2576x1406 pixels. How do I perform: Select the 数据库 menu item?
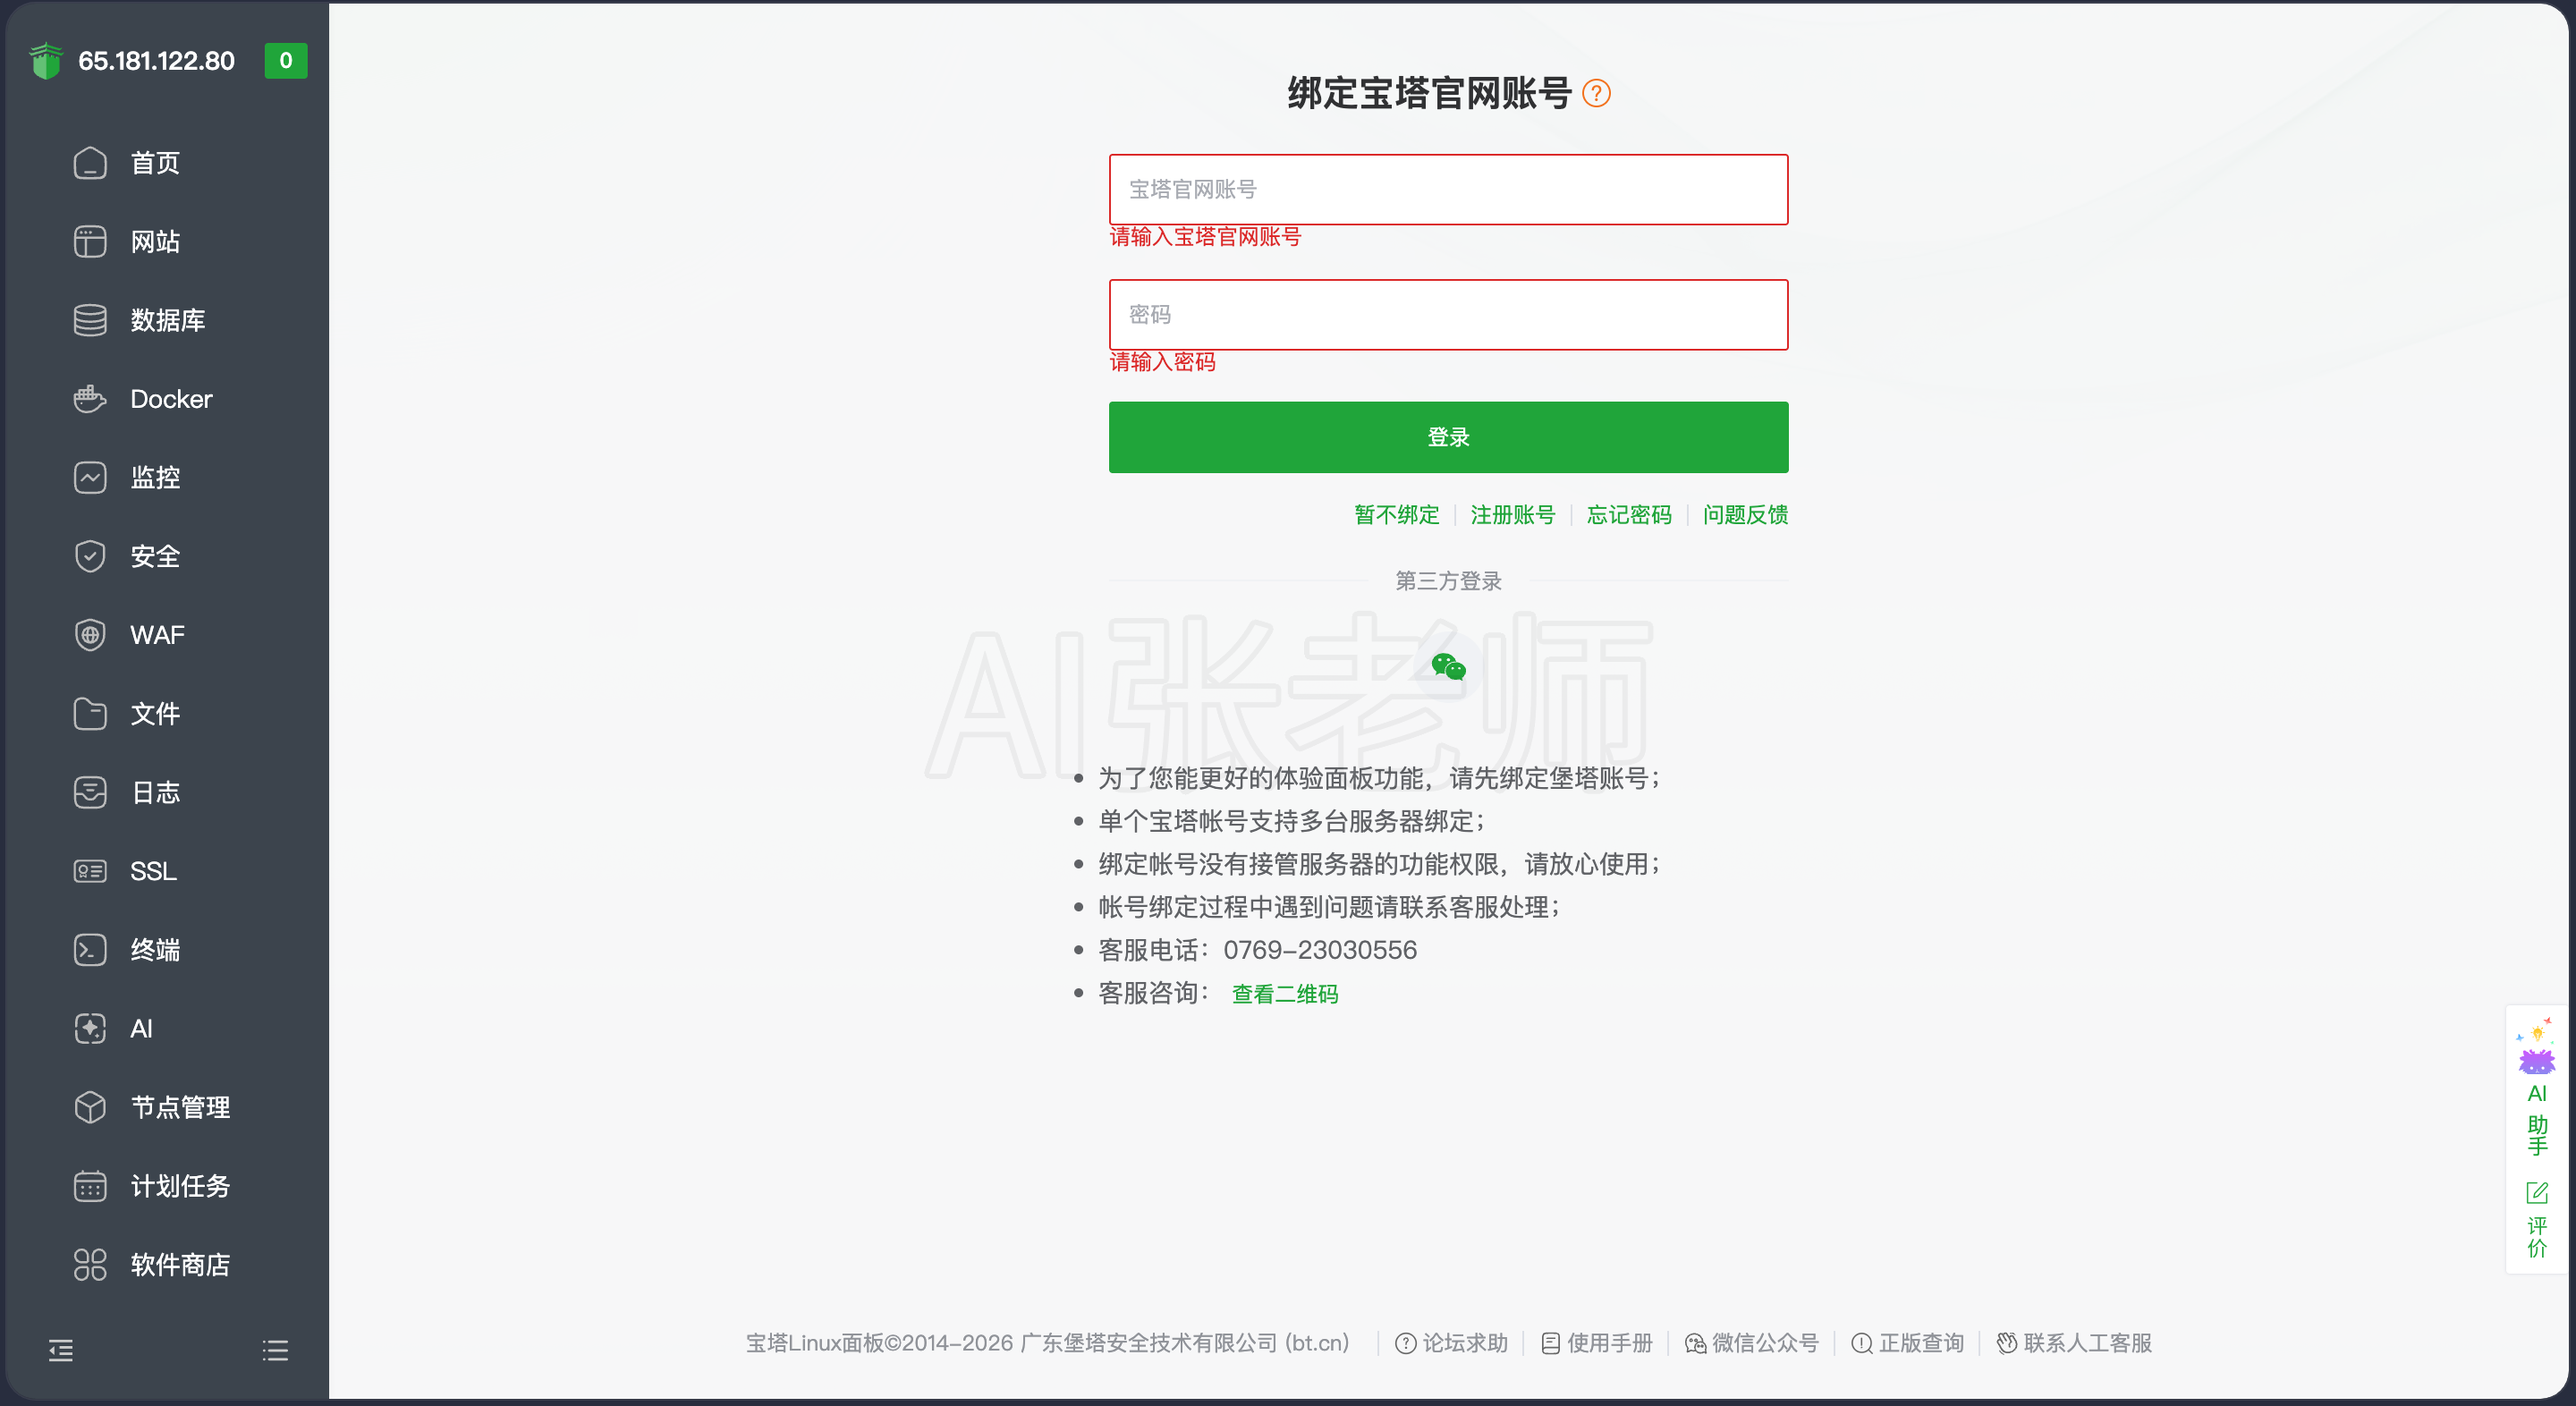(168, 320)
